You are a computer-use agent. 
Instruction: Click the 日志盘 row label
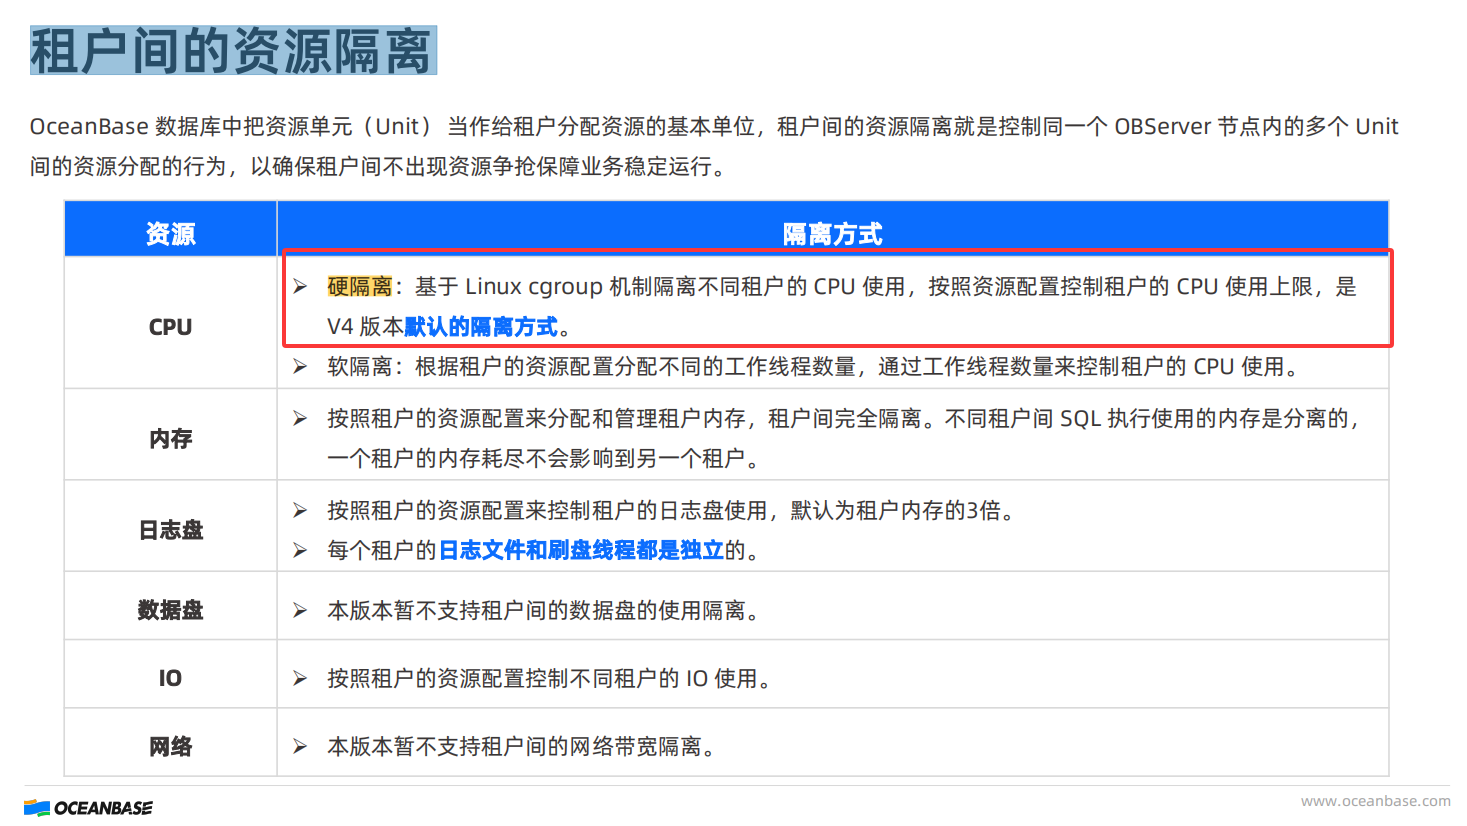pos(170,530)
